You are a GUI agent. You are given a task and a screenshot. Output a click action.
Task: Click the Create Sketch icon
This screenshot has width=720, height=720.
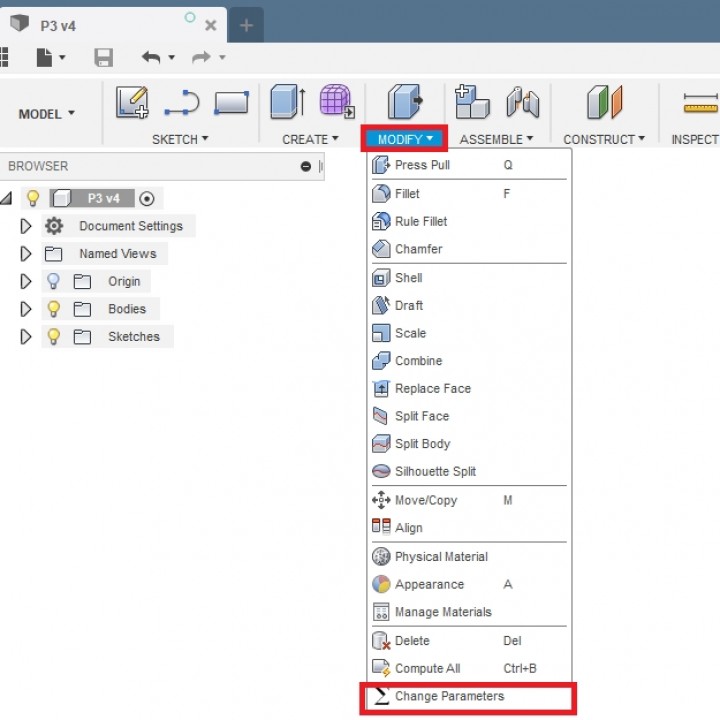pos(132,102)
